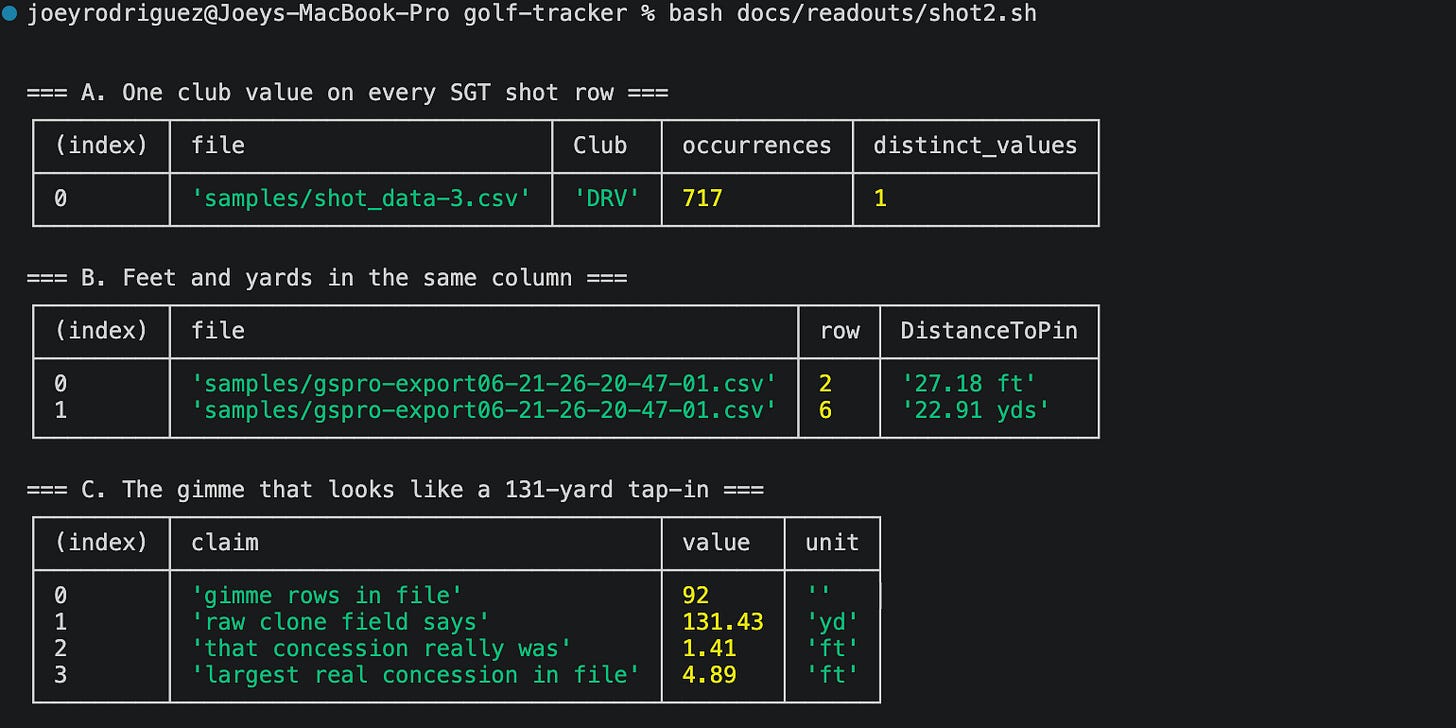Click the 'distinct_values' column header
The image size is (1456, 728).
pos(975,146)
